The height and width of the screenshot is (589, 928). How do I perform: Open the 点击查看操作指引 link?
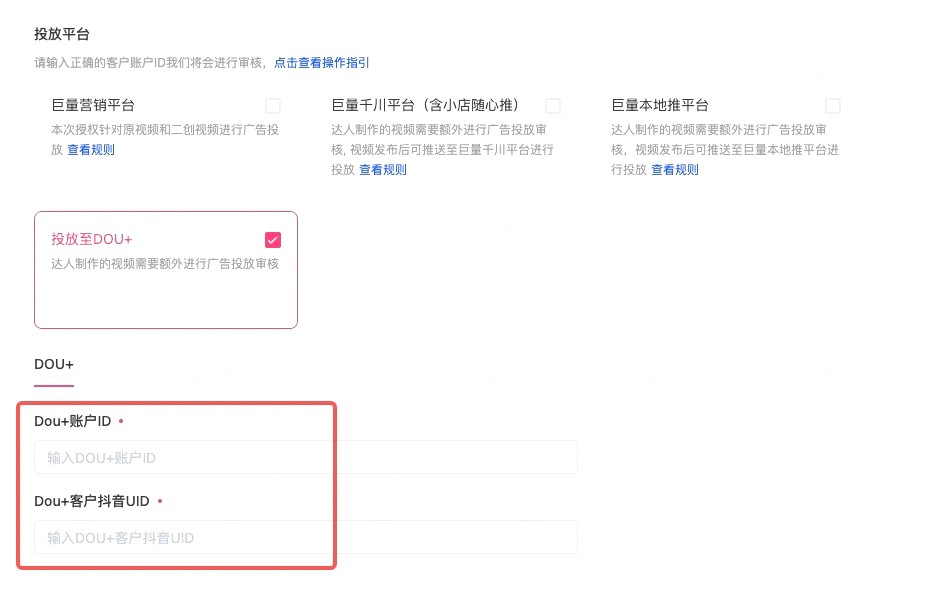point(322,62)
